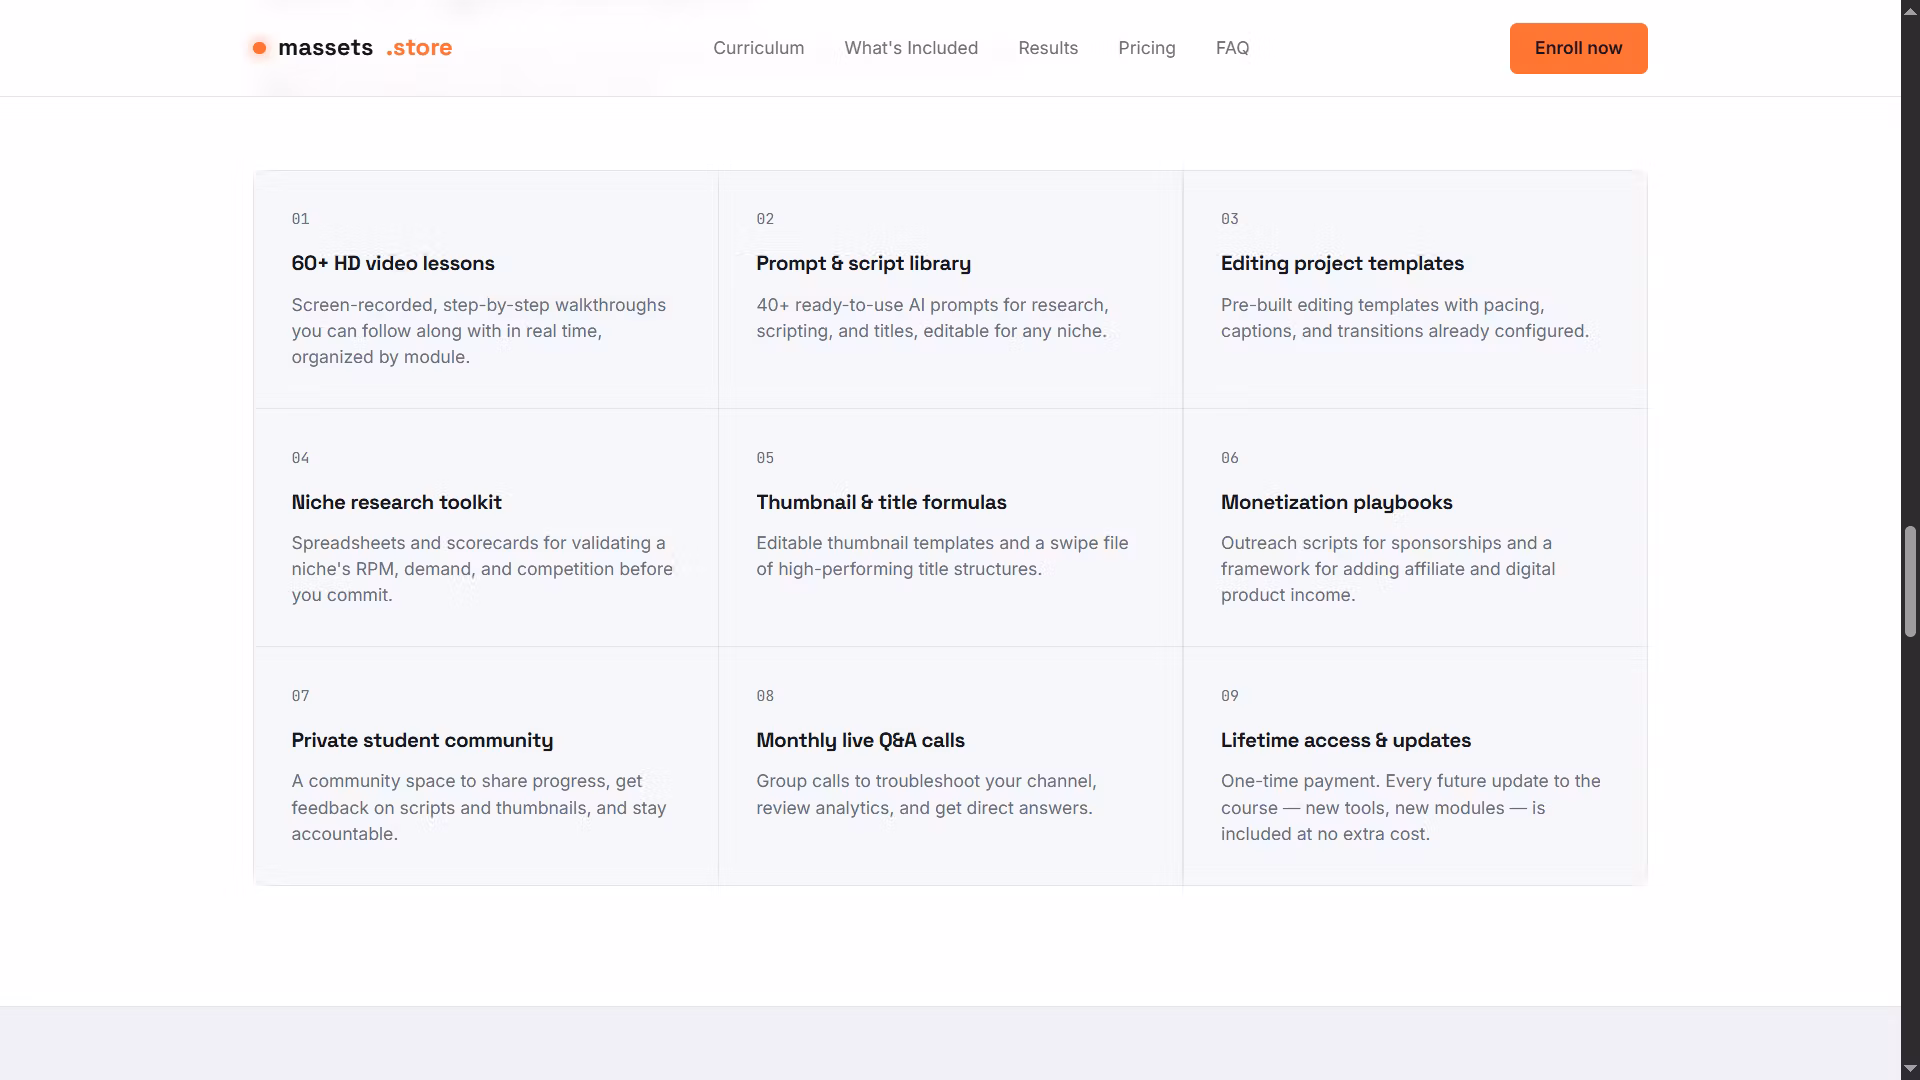Click the Enroll now button
The height and width of the screenshot is (1080, 1920).
1578,48
